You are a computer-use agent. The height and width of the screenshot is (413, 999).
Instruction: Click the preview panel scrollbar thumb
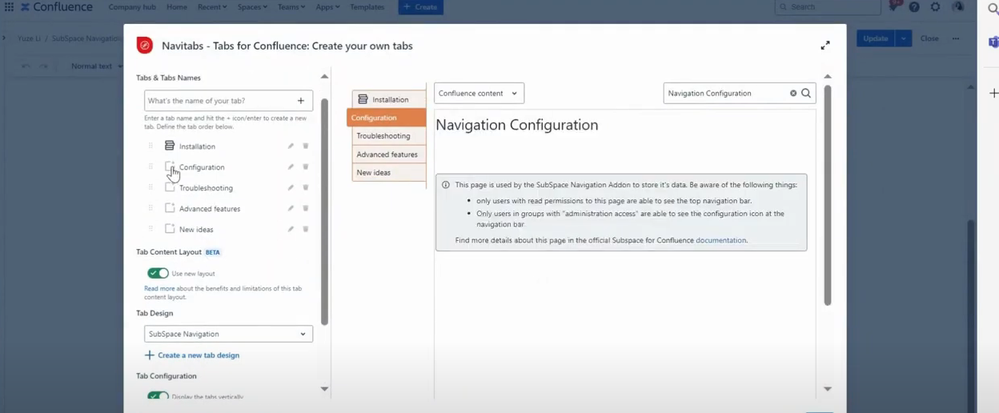click(x=828, y=195)
